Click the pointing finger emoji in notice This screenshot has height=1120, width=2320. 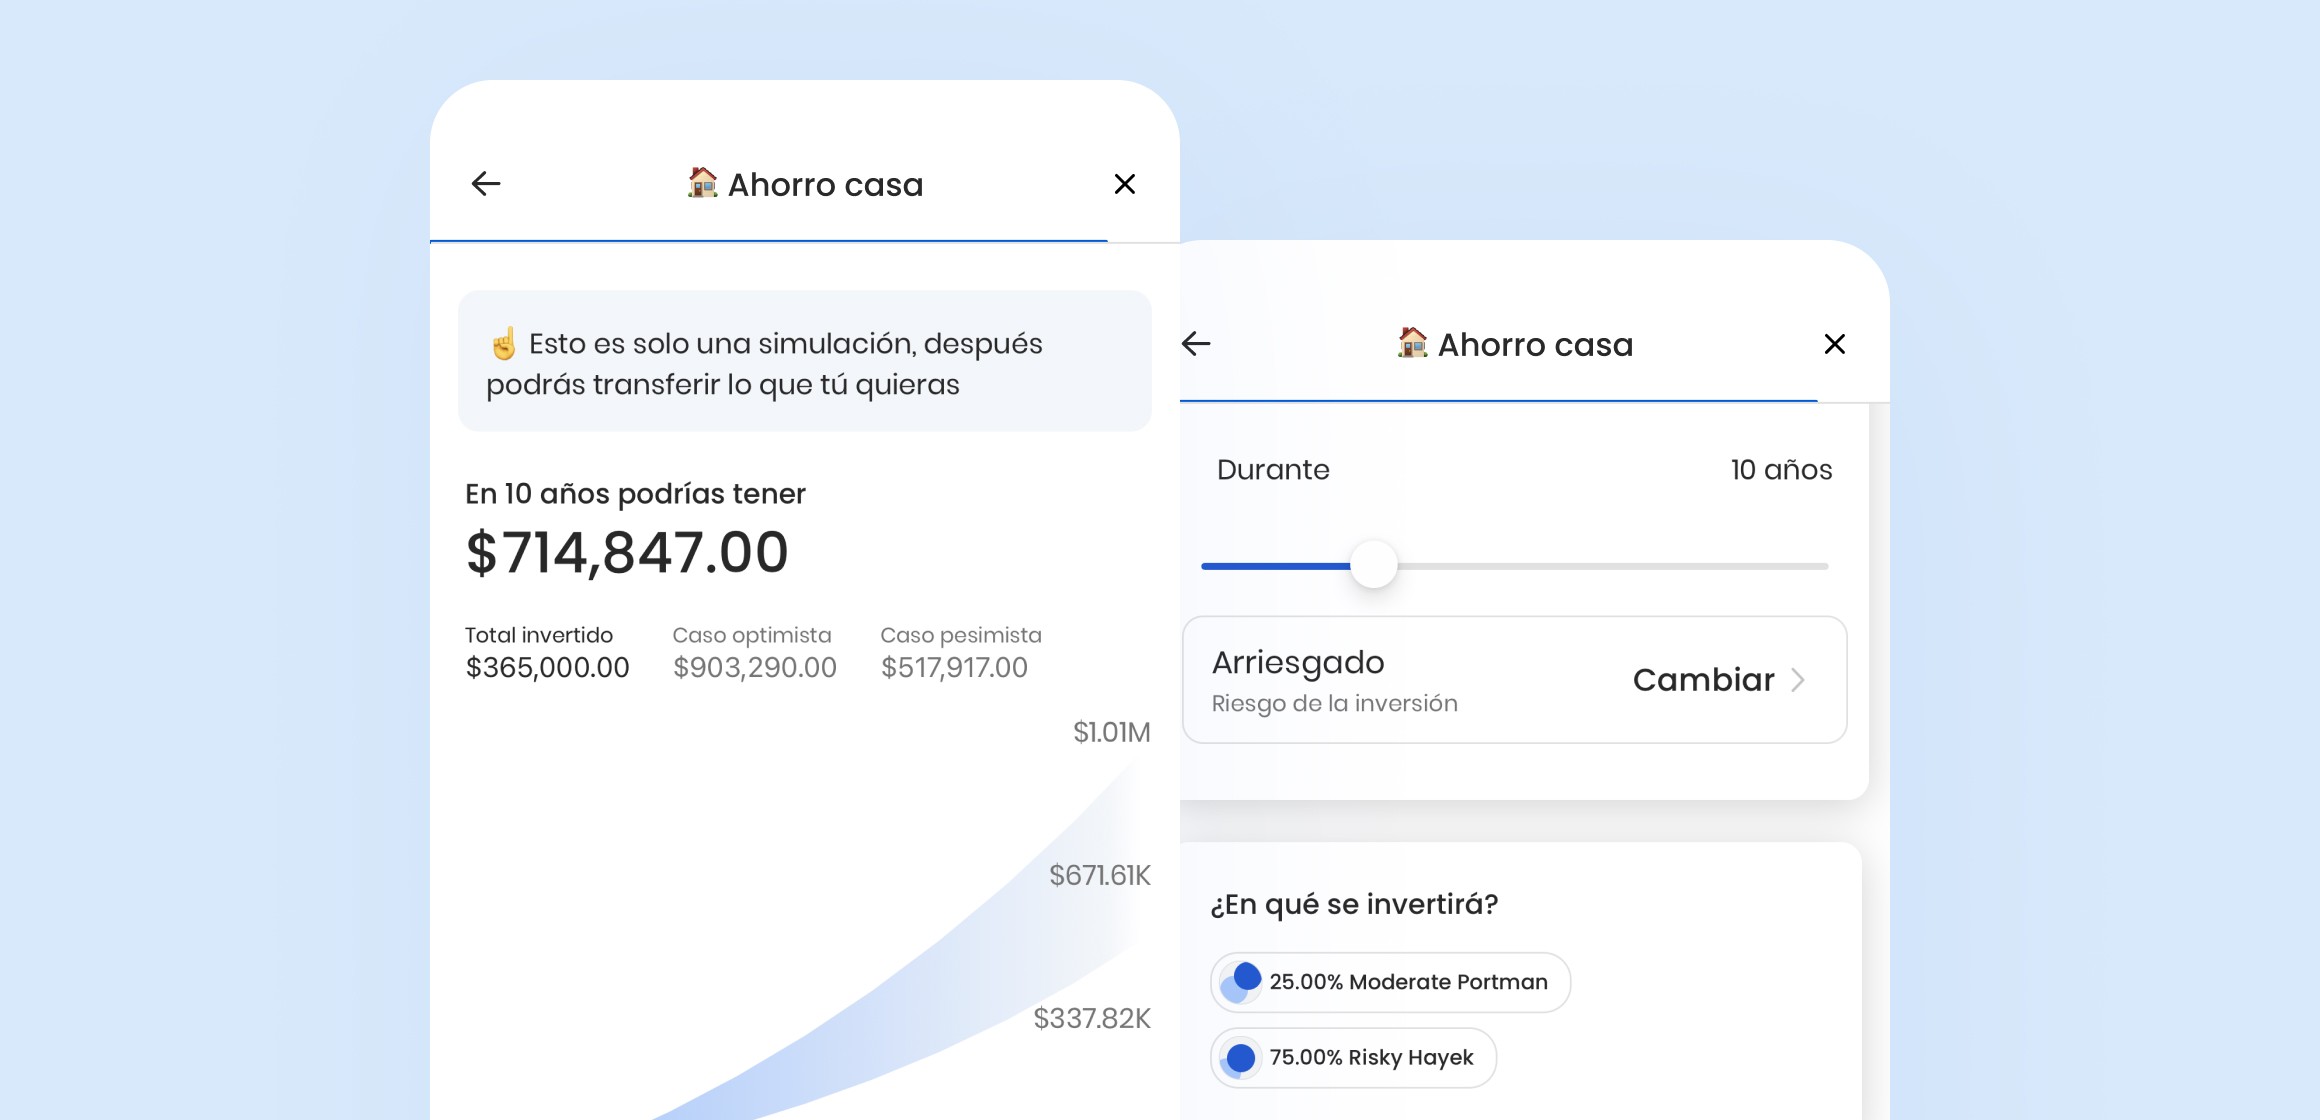coord(504,344)
